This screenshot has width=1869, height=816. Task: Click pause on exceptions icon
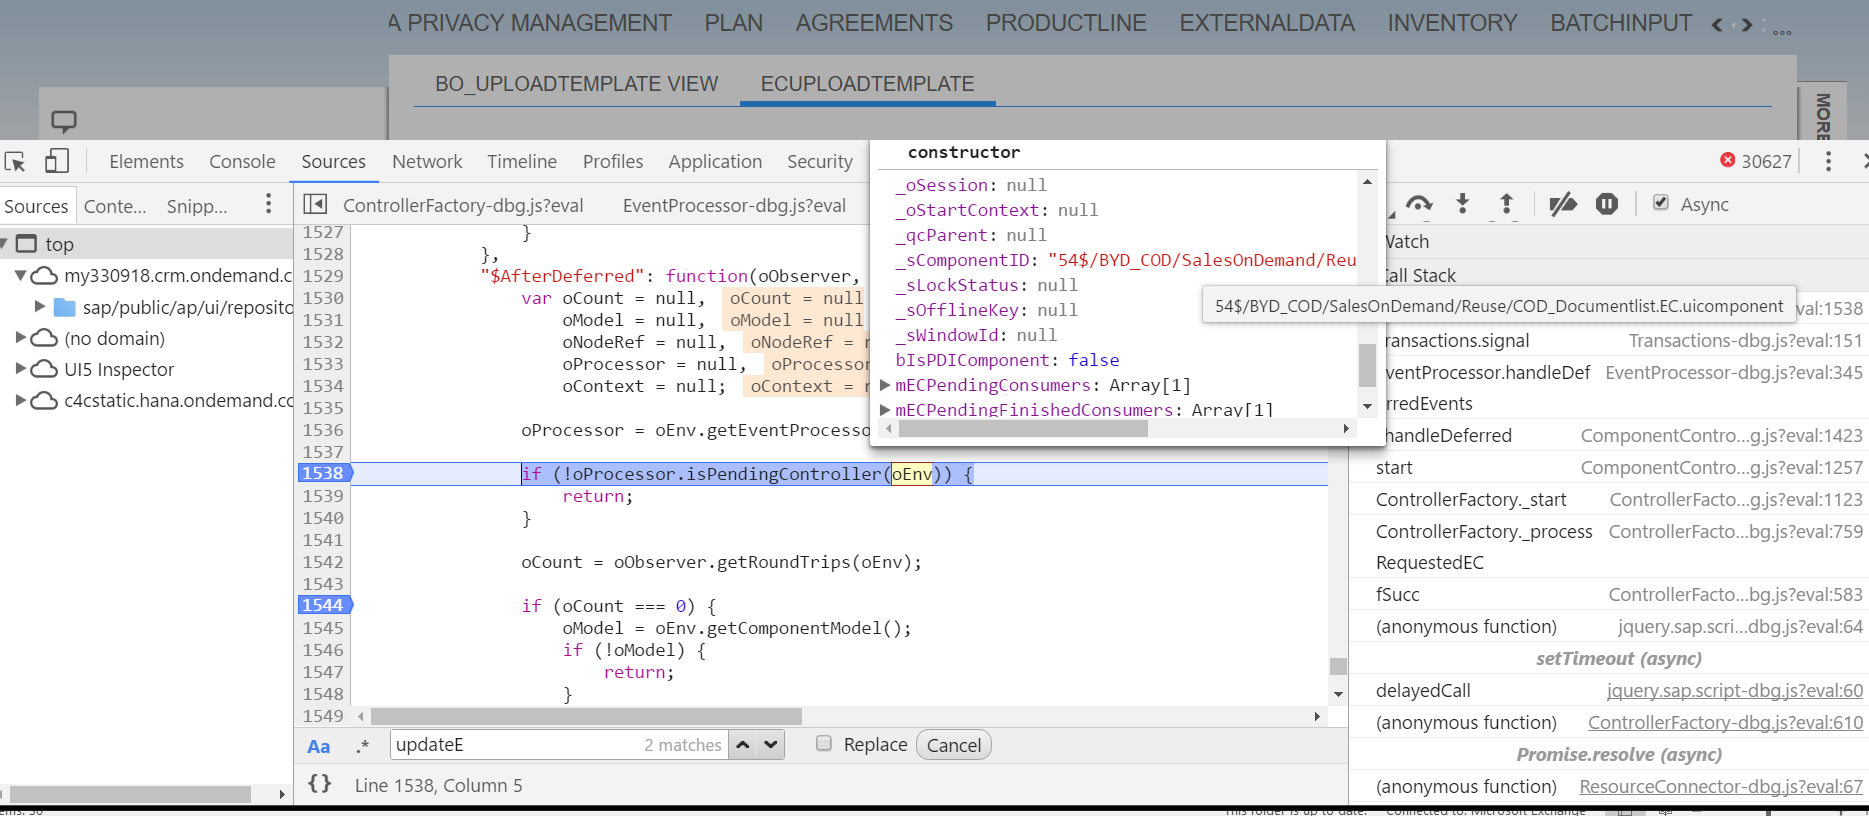[x=1607, y=204]
